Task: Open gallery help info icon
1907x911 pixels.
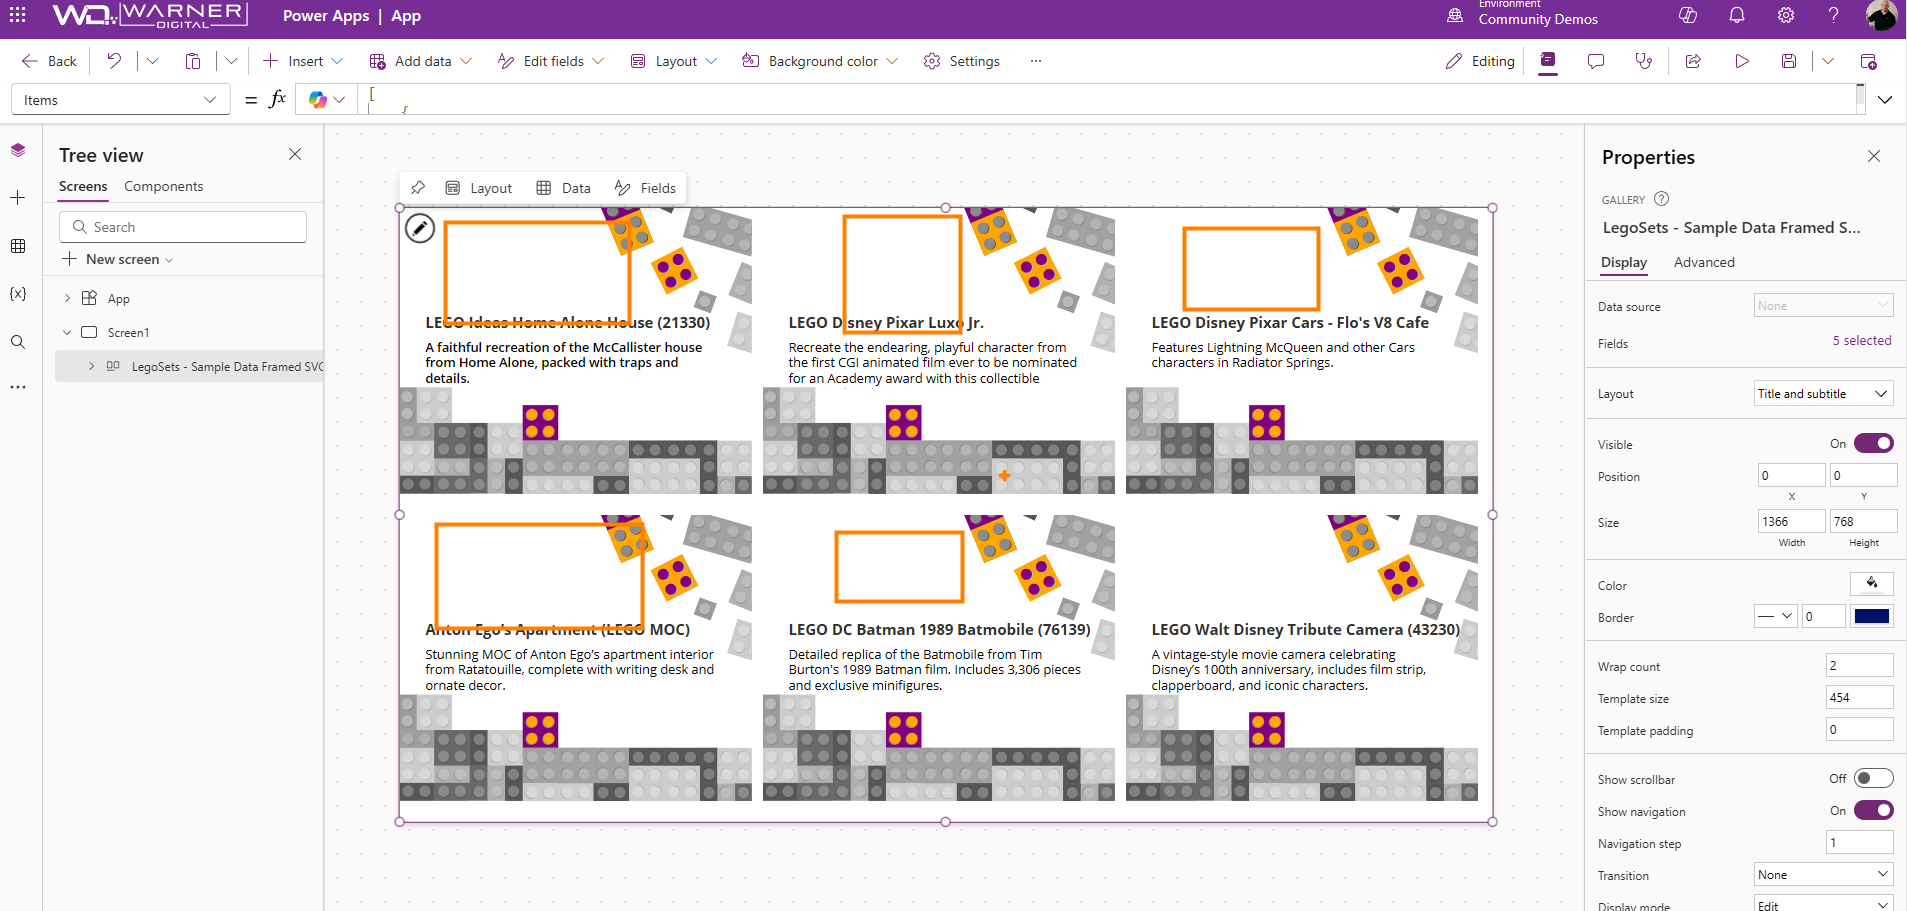Action: click(1662, 199)
